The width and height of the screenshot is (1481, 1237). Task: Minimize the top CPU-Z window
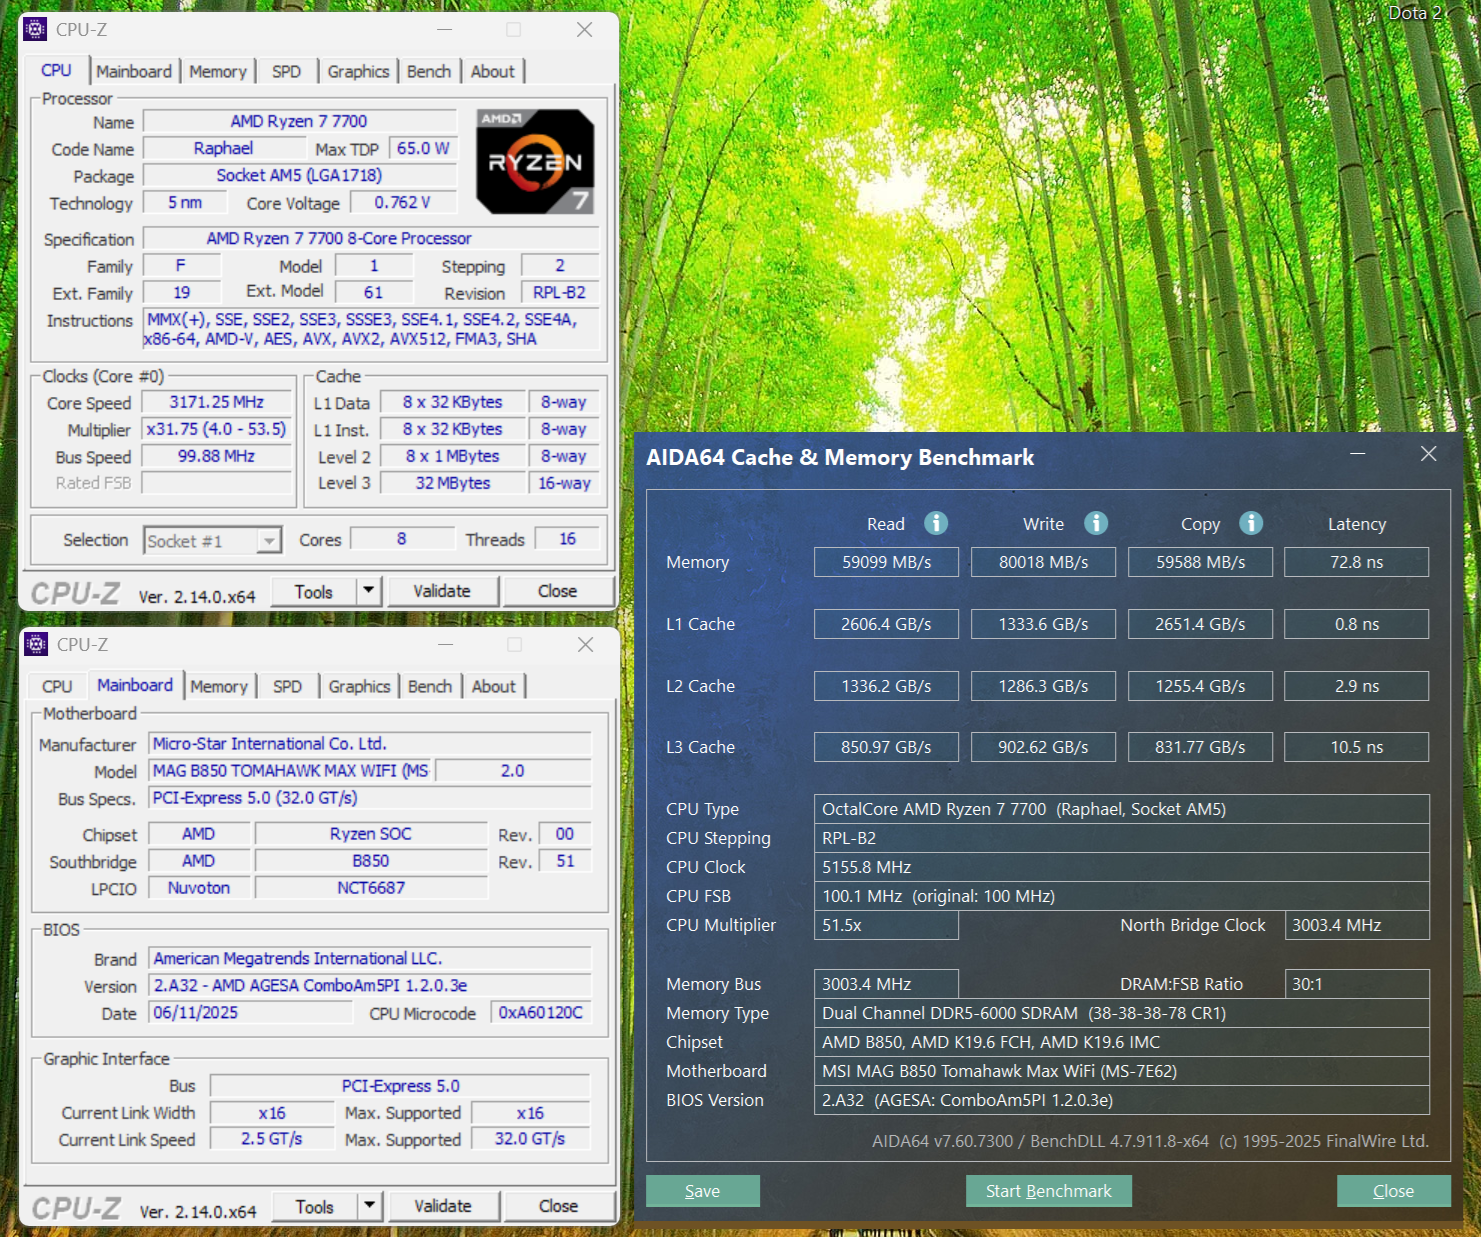pos(444,30)
